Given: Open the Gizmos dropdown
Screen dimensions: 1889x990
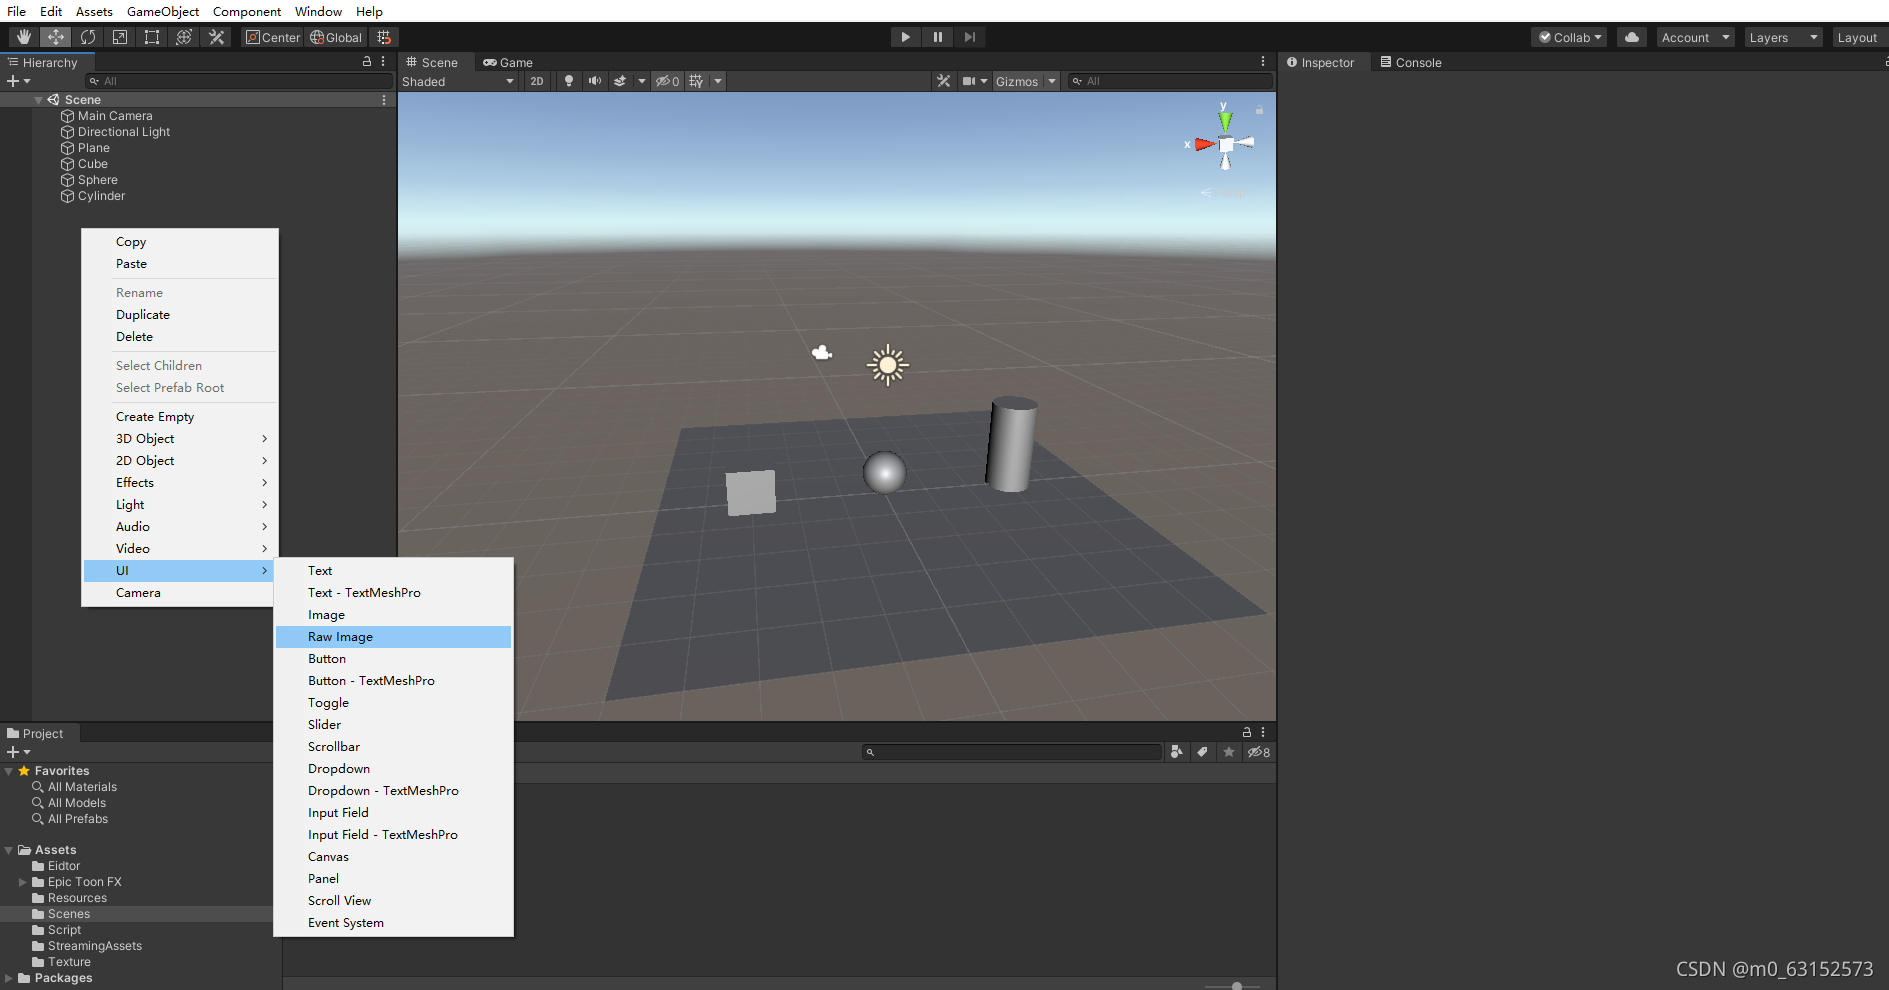Looking at the screenshot, I should pos(1025,81).
